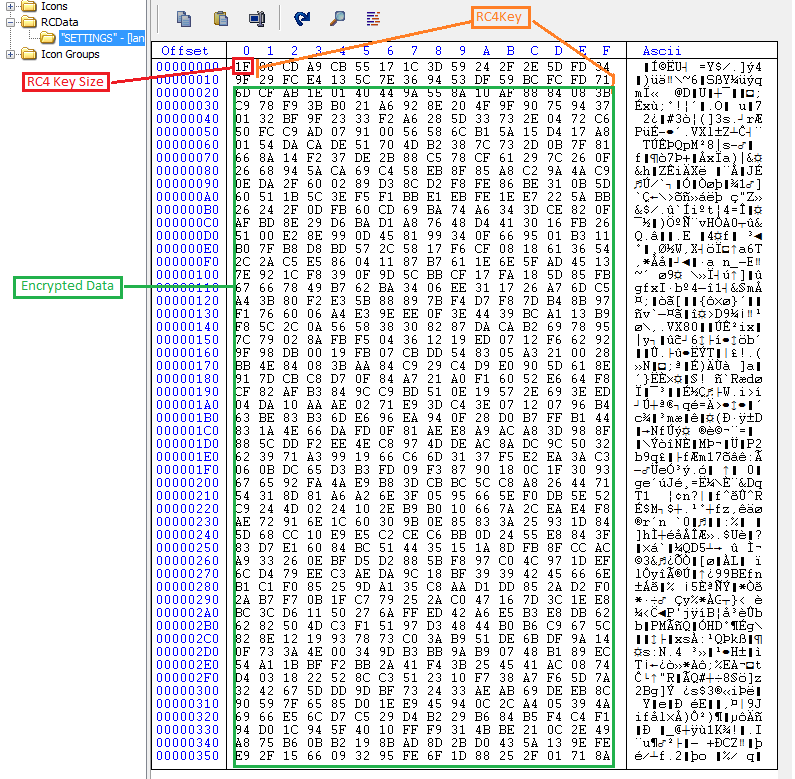Click last byte F8 in row 00000220
The width and height of the screenshot is (795, 779).
602,509
